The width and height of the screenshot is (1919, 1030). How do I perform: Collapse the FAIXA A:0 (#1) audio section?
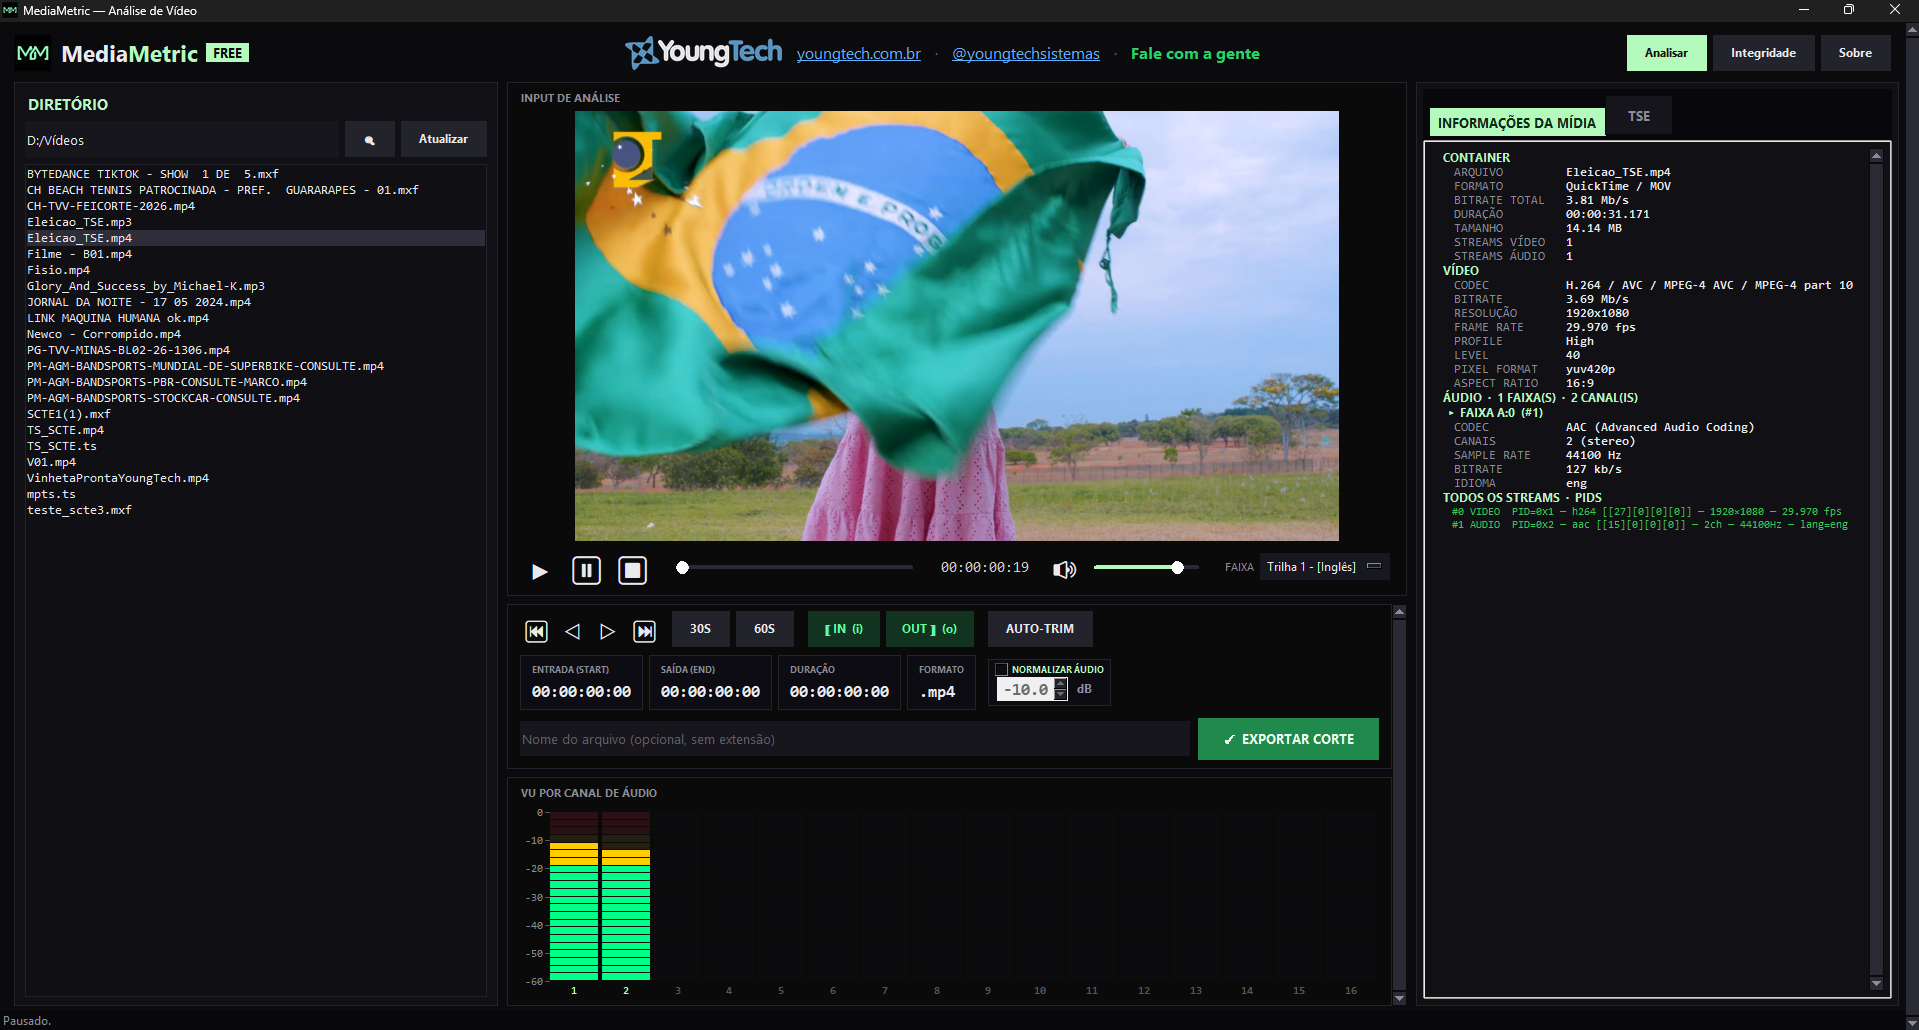coord(1451,412)
